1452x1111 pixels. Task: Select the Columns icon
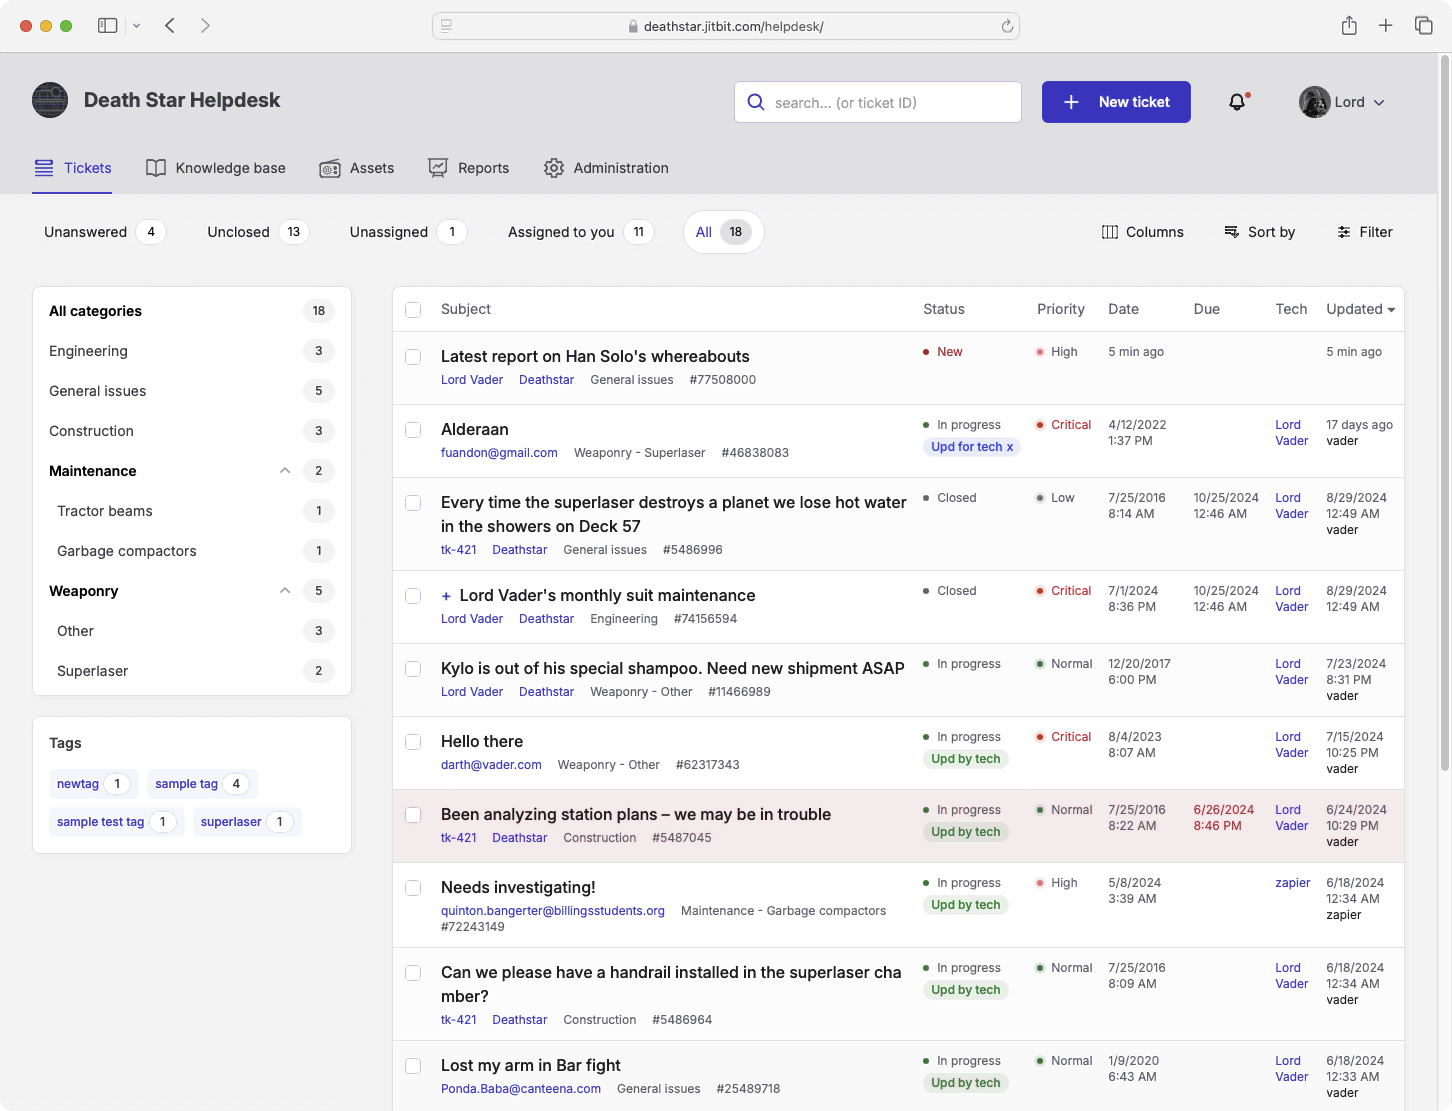pyautogui.click(x=1110, y=231)
